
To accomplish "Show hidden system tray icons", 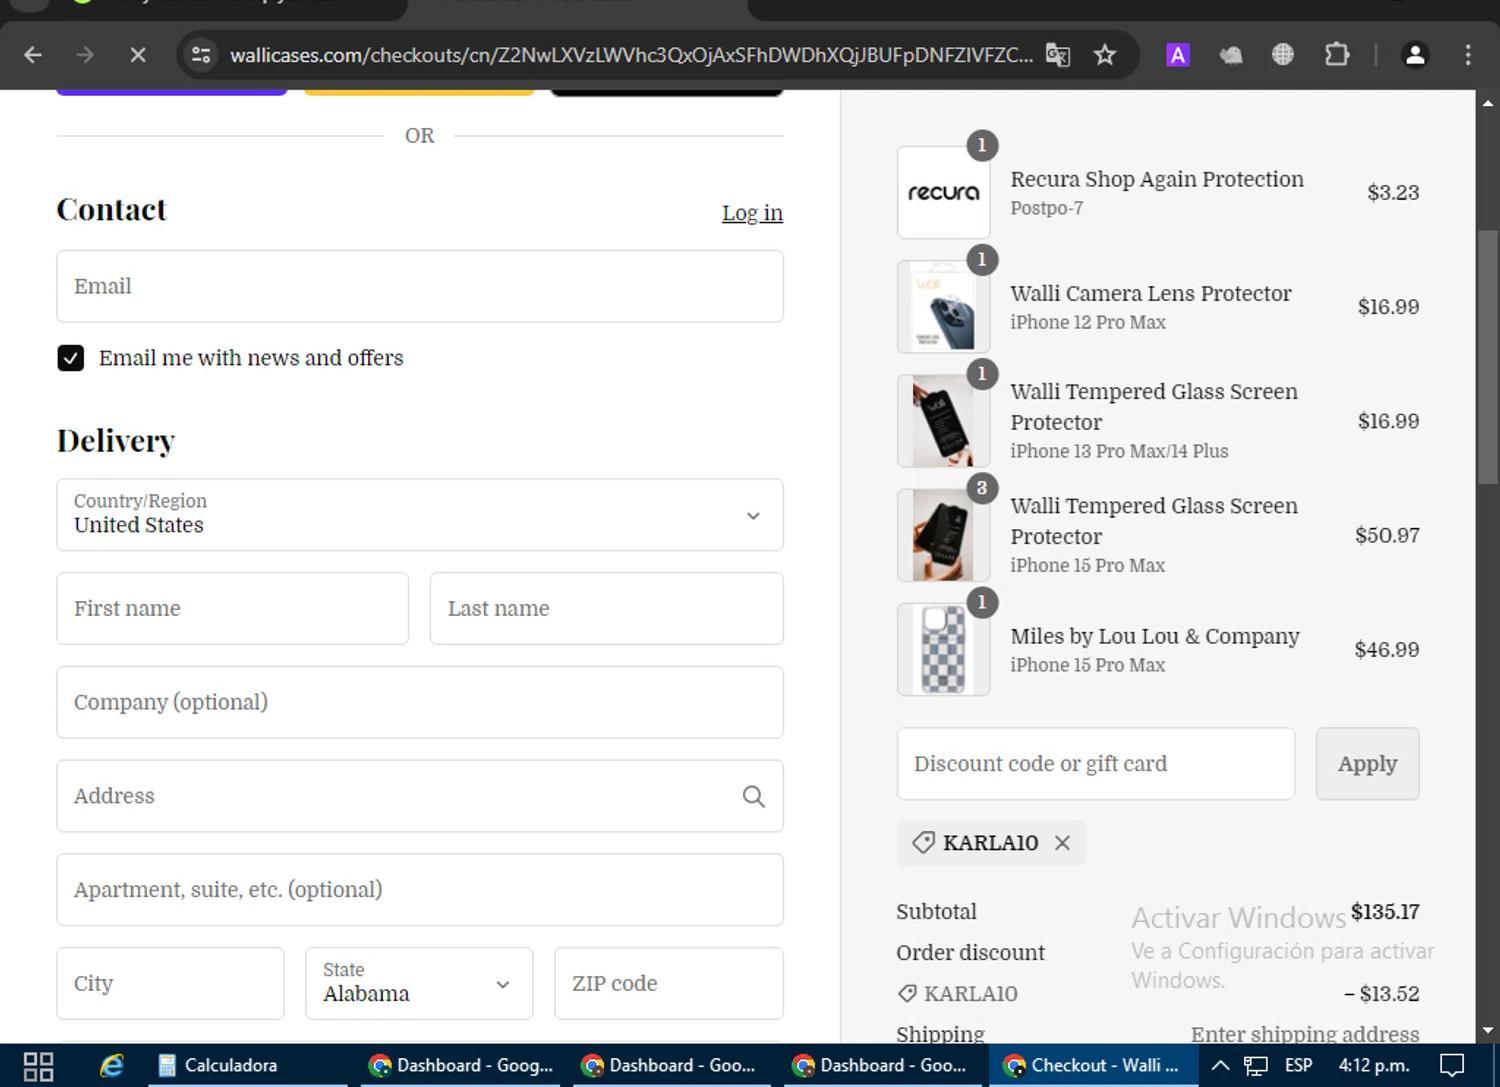I will [1220, 1066].
